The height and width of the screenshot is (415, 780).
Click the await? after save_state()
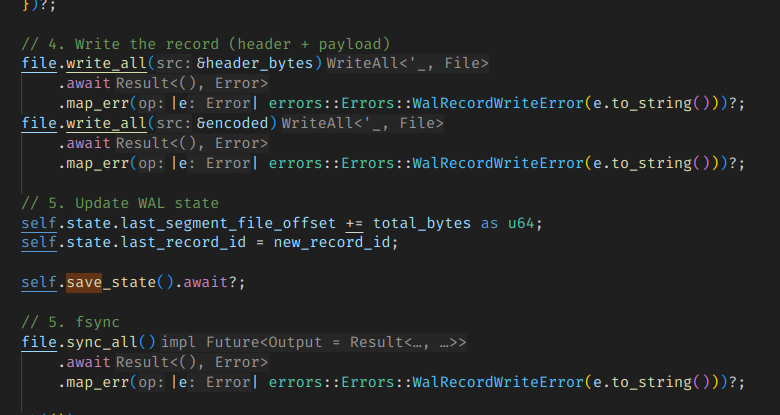tap(214, 282)
